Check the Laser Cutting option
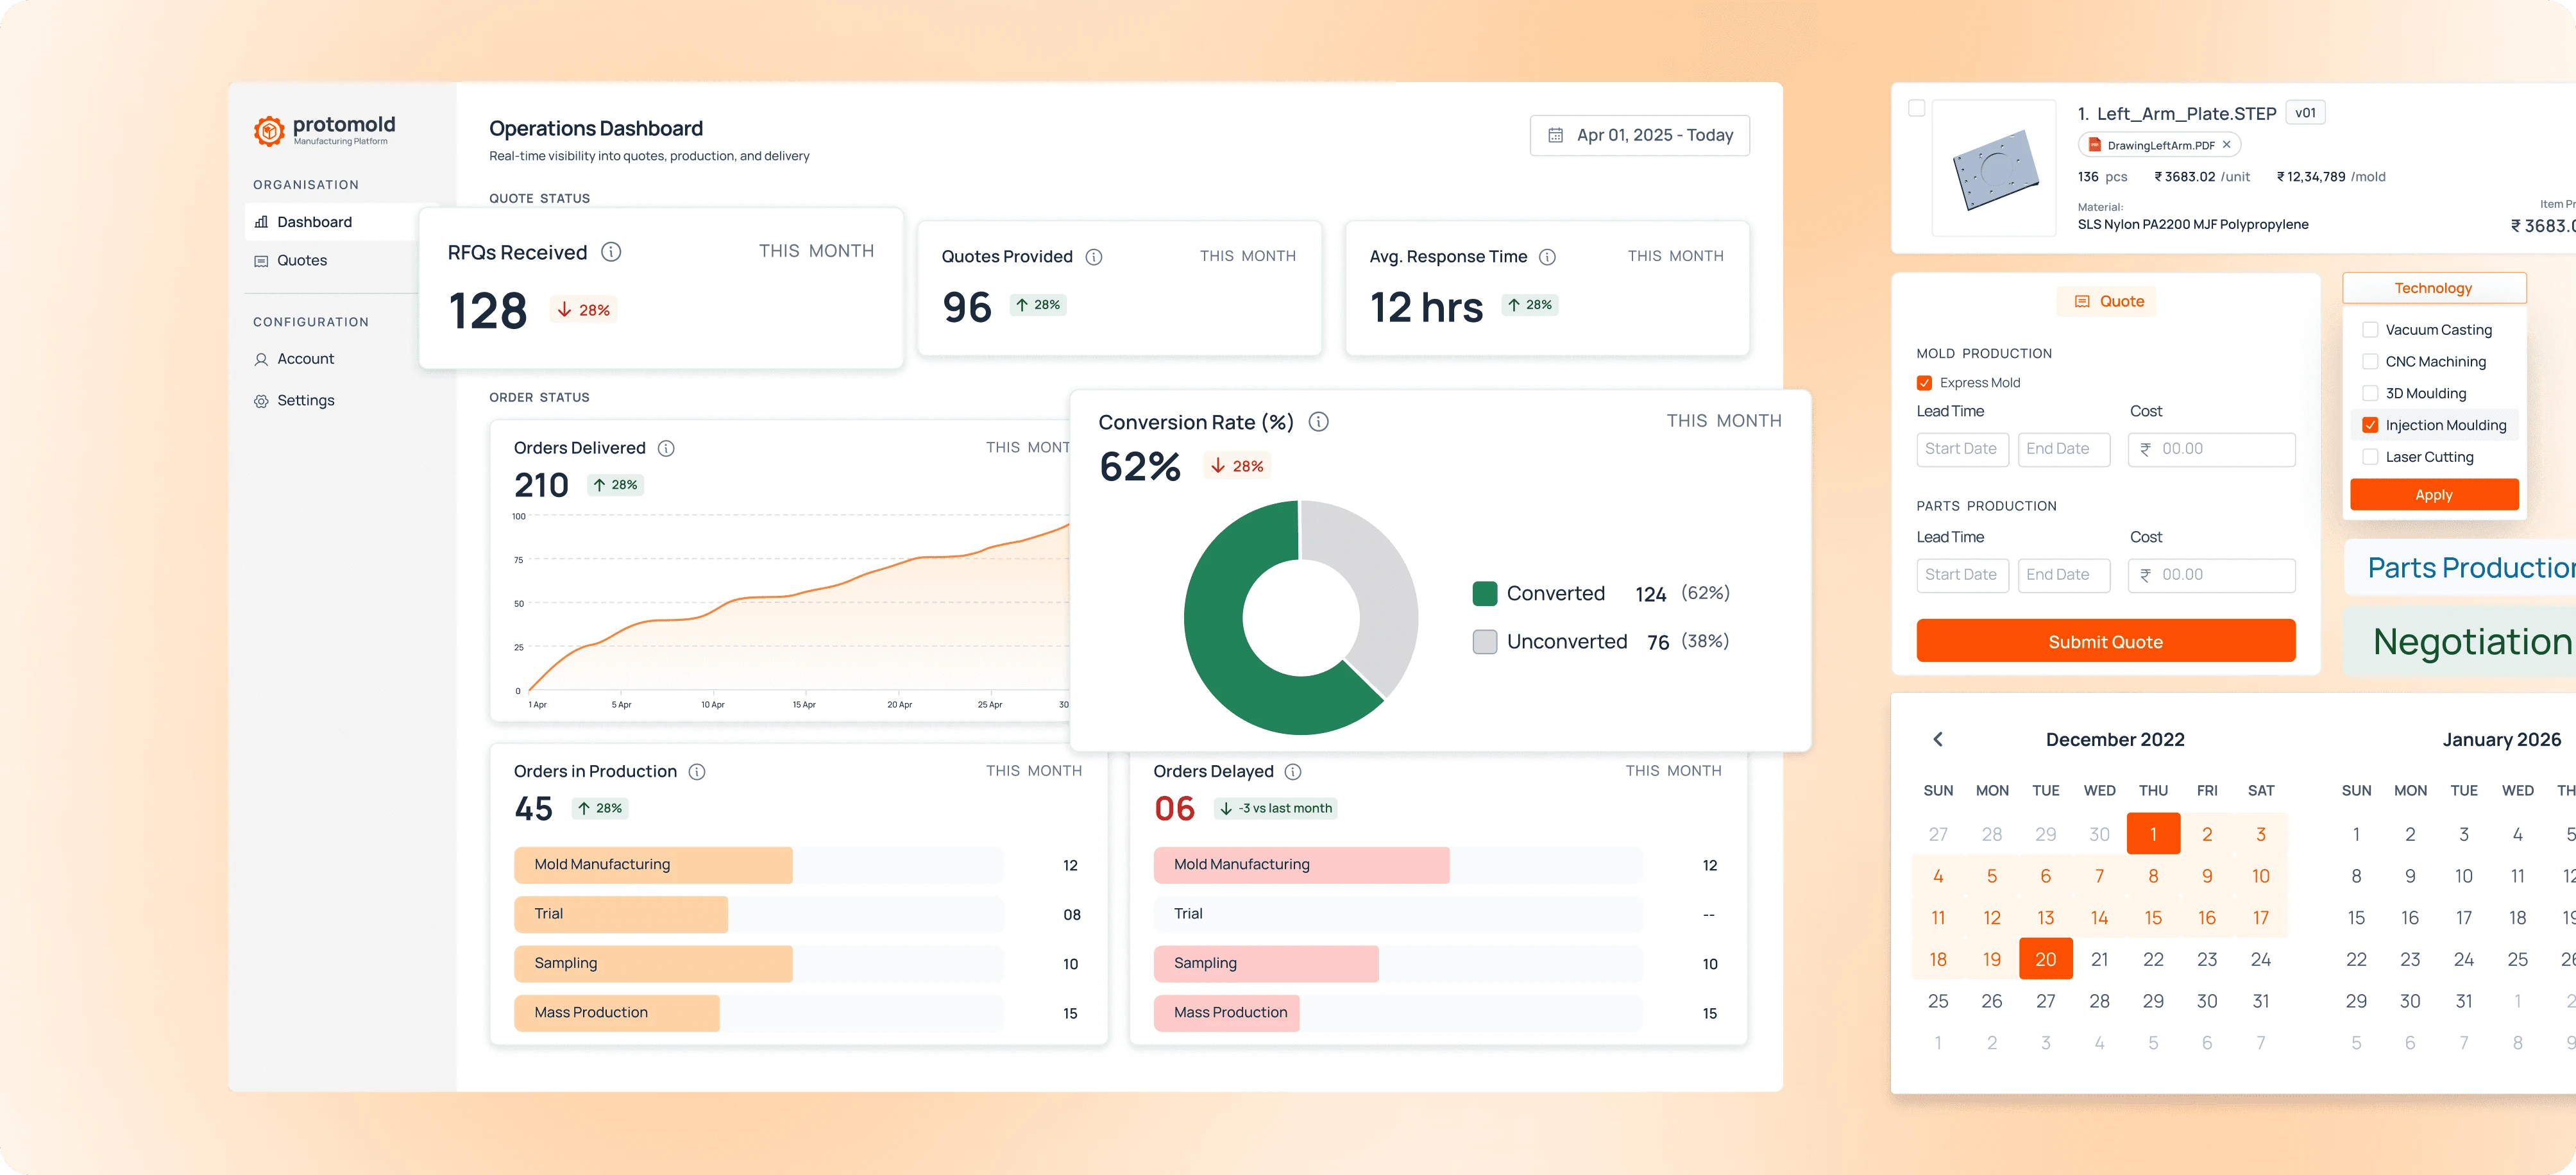The image size is (2576, 1175). click(x=2369, y=457)
